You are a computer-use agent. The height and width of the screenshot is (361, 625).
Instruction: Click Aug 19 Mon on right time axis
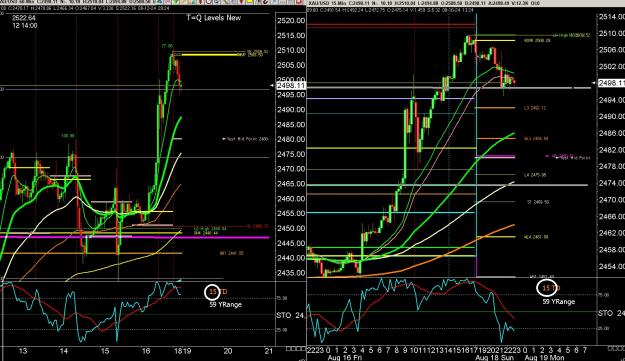544,357
